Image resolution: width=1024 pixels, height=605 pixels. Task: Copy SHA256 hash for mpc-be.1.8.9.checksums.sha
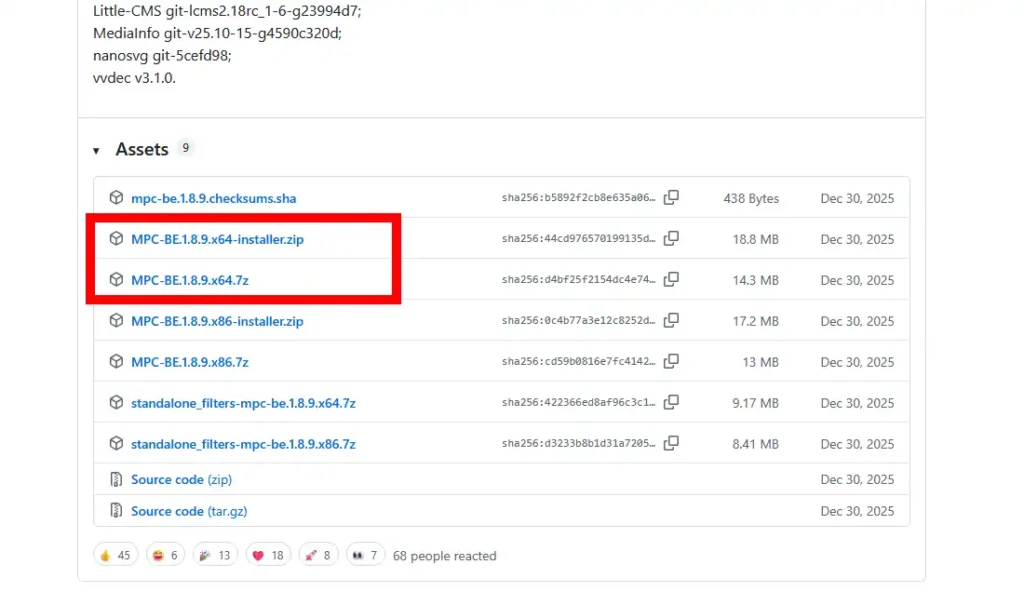click(x=671, y=198)
